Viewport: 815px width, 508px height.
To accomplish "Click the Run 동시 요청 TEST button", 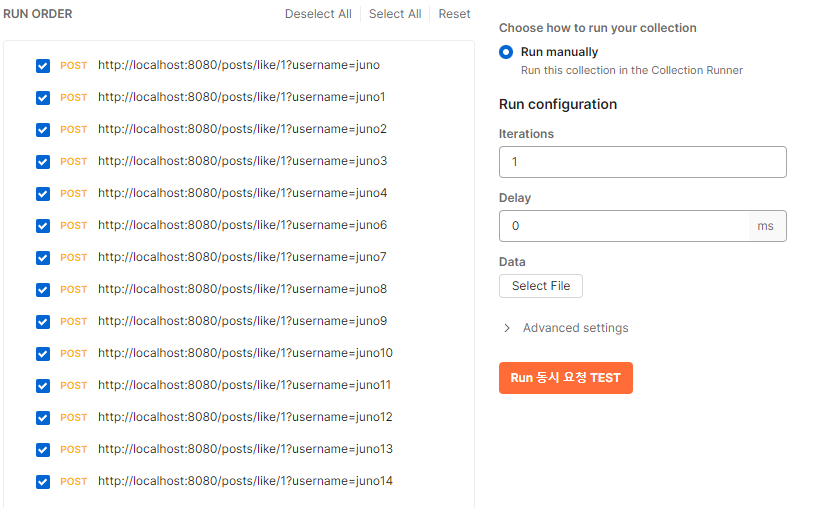I will pyautogui.click(x=565, y=378).
